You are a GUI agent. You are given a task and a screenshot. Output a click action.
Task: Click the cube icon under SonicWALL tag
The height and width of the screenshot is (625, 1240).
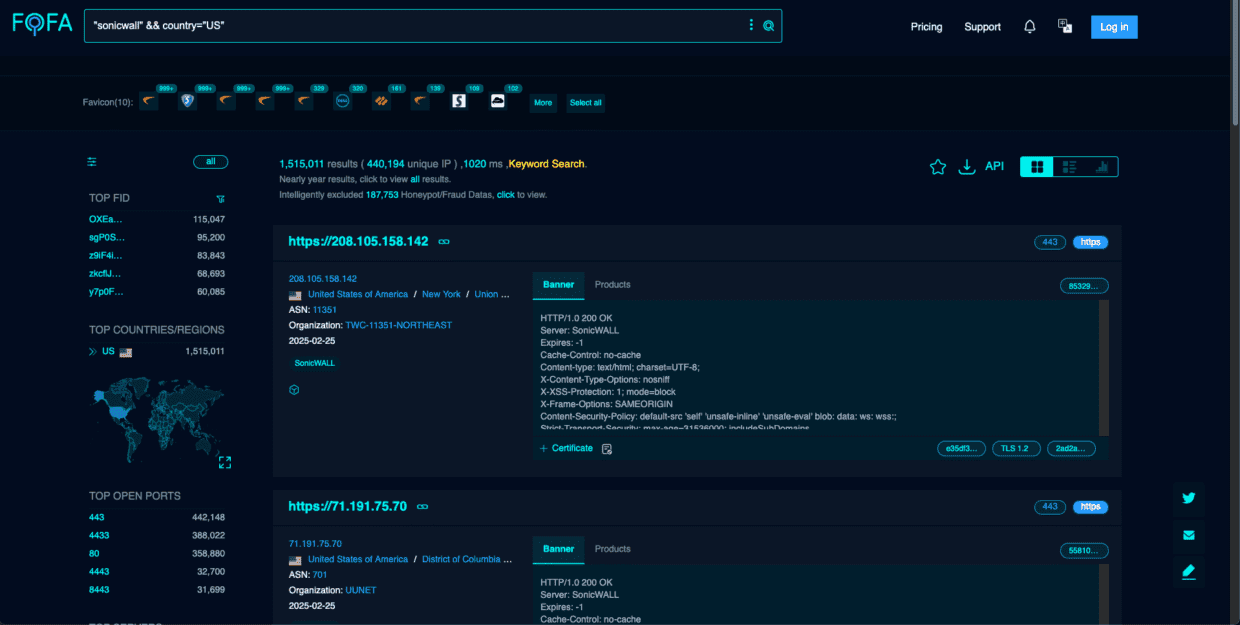coord(294,390)
